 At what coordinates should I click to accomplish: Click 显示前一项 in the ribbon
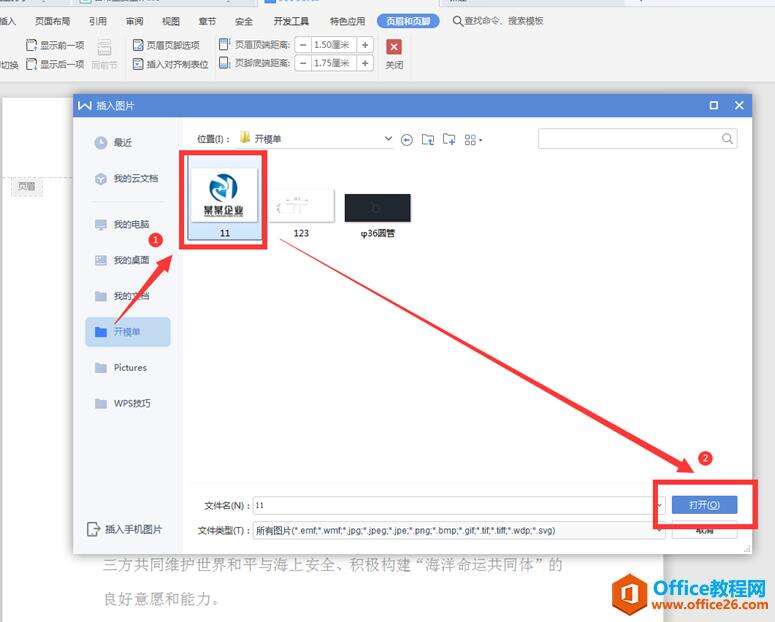[55, 45]
